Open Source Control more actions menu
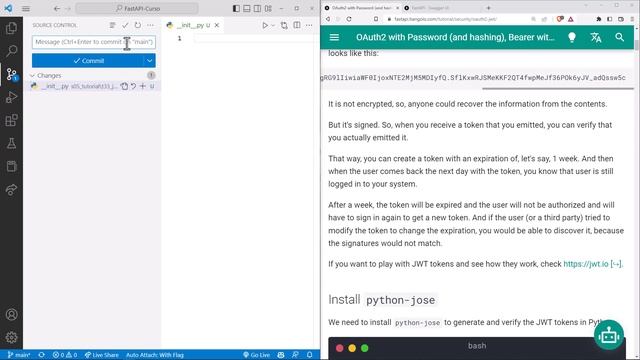This screenshot has height=360, width=640. coord(151,25)
